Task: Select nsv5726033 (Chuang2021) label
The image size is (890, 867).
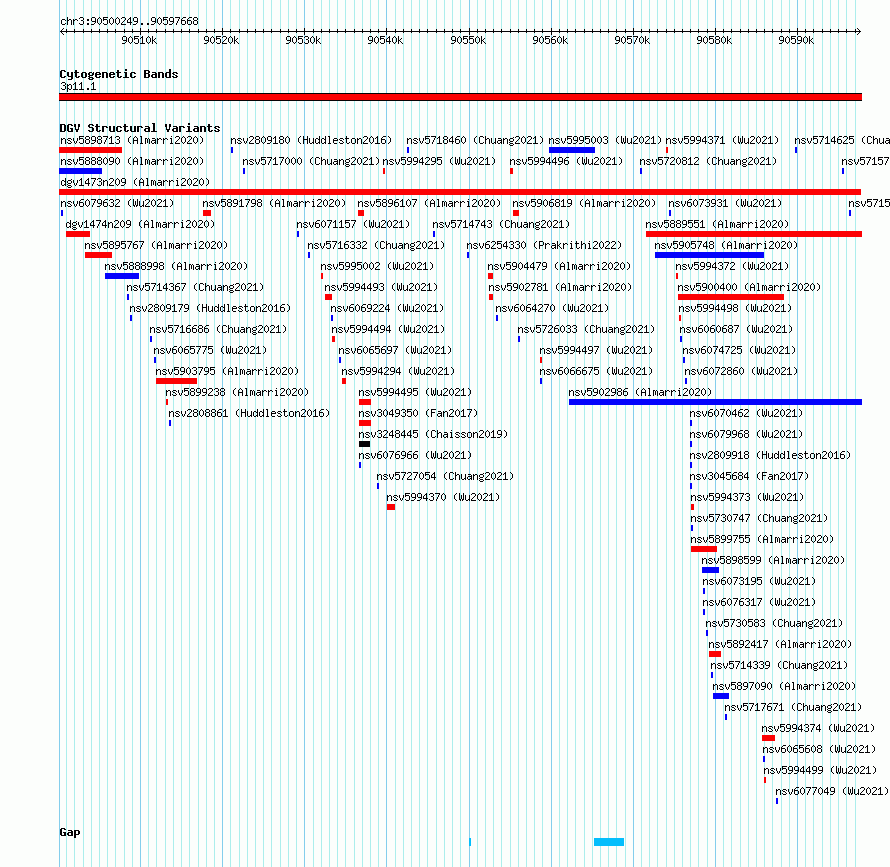Action: point(586,329)
